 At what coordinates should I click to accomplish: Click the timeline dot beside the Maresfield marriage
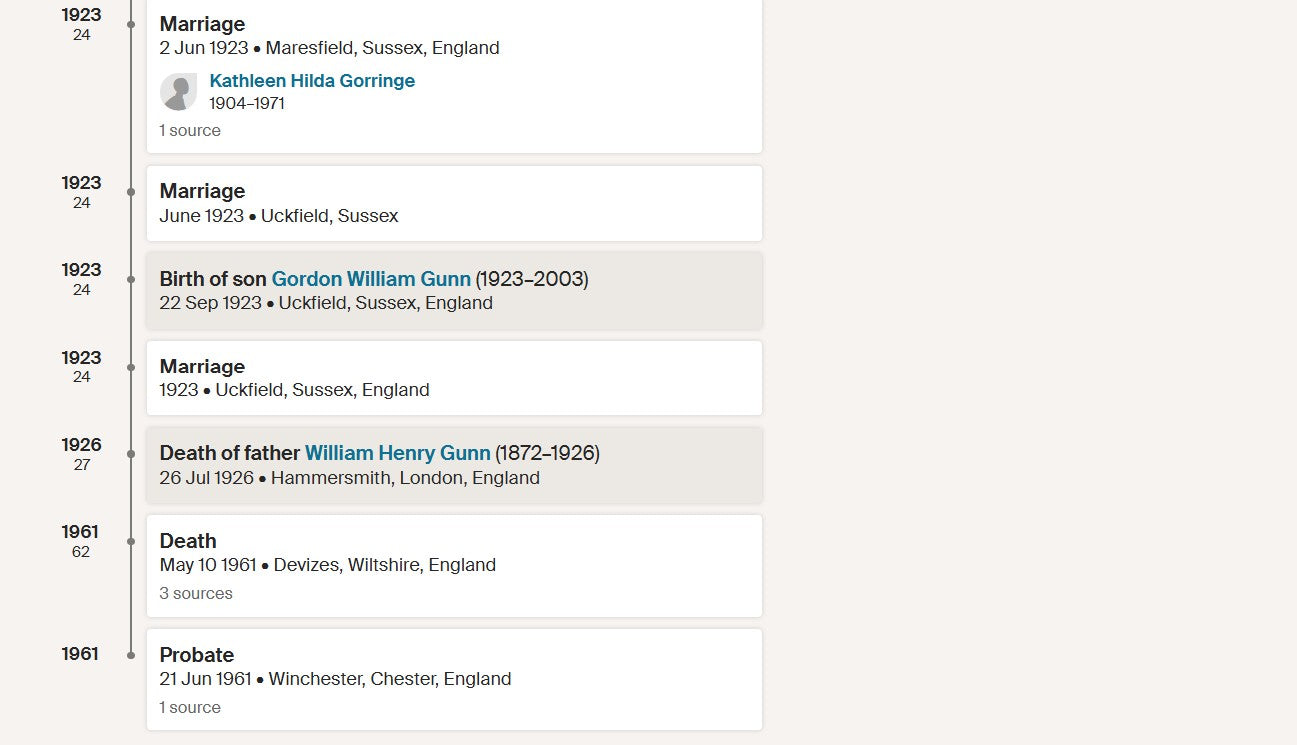tap(131, 24)
